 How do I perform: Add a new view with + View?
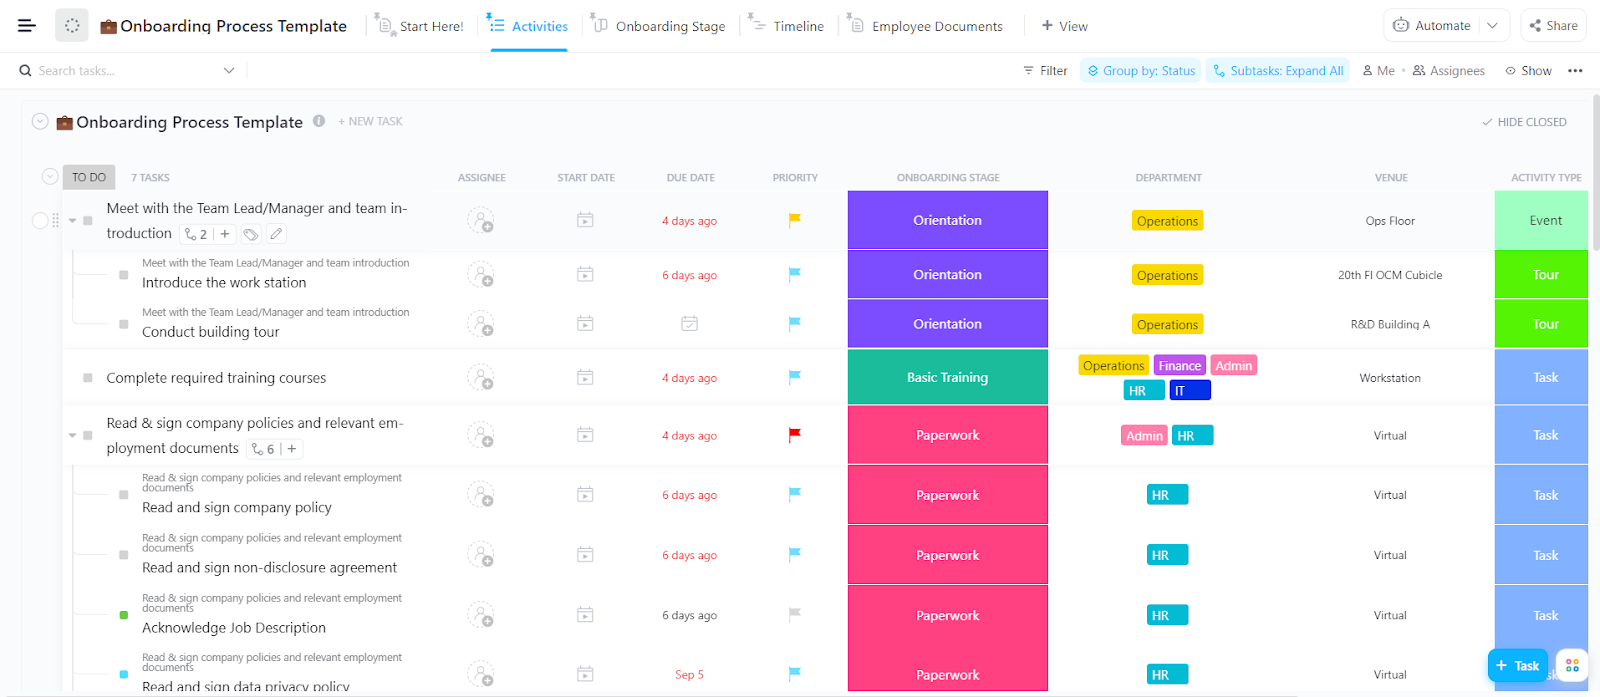point(1064,26)
